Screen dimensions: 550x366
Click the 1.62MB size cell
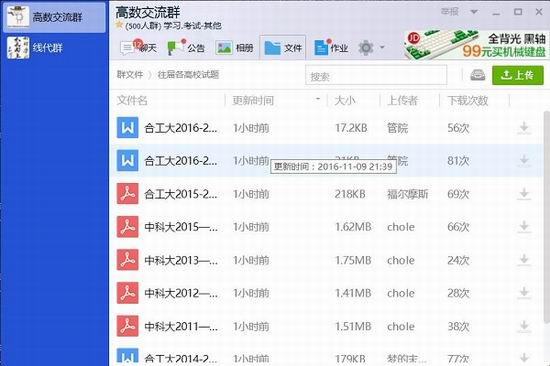point(353,227)
